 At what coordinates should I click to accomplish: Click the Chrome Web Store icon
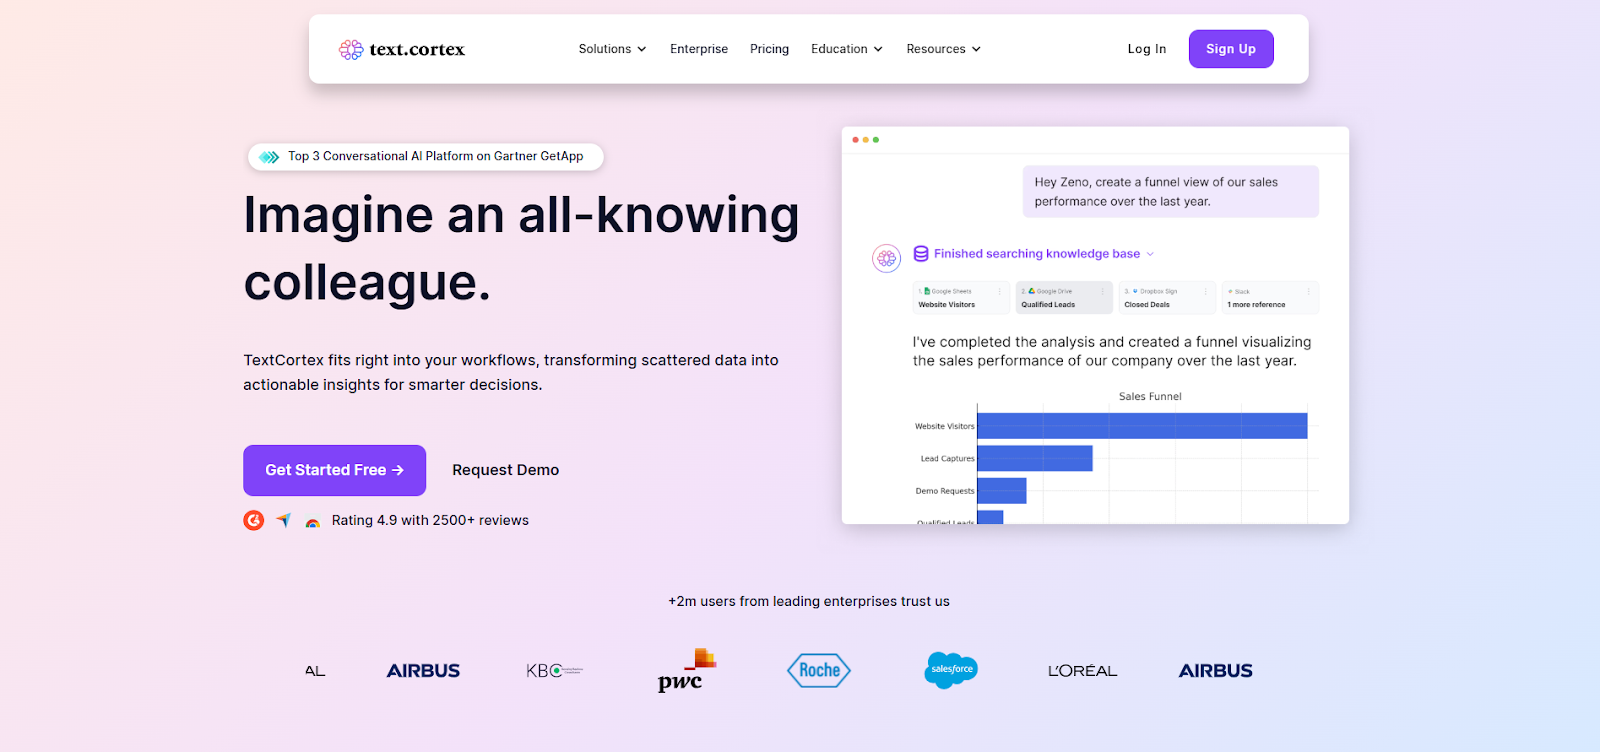pyautogui.click(x=313, y=522)
